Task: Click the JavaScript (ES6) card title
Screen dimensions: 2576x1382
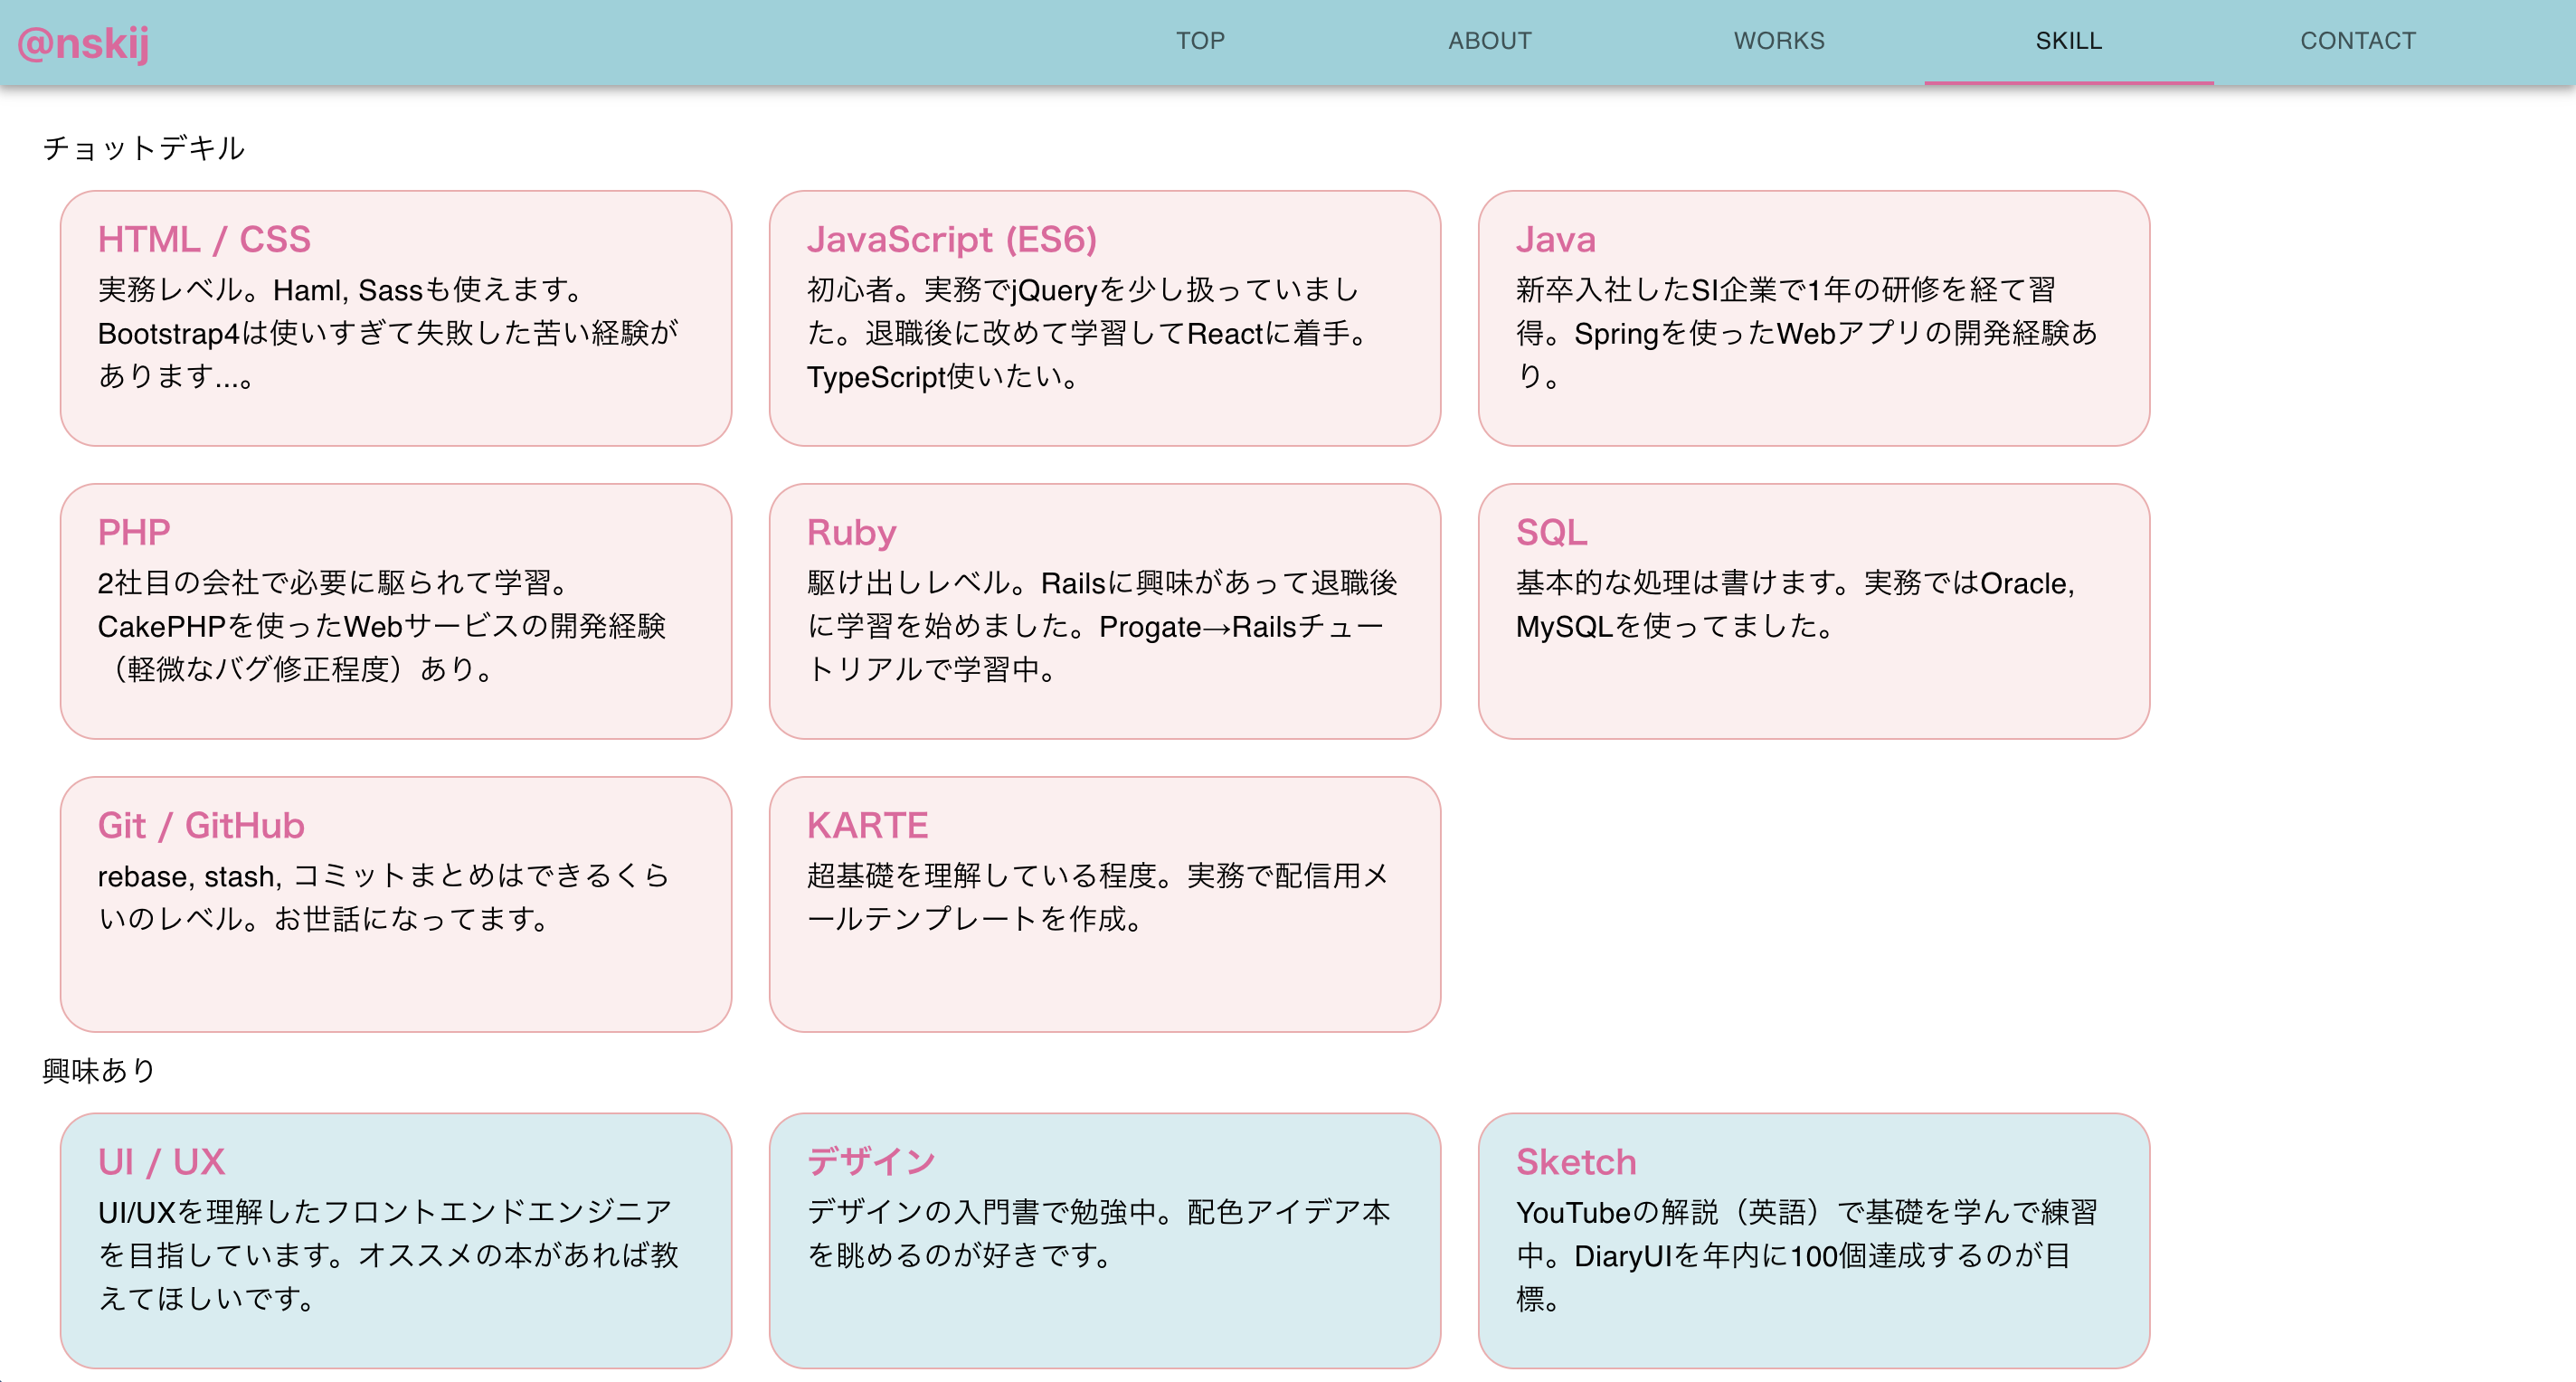Action: 952,239
